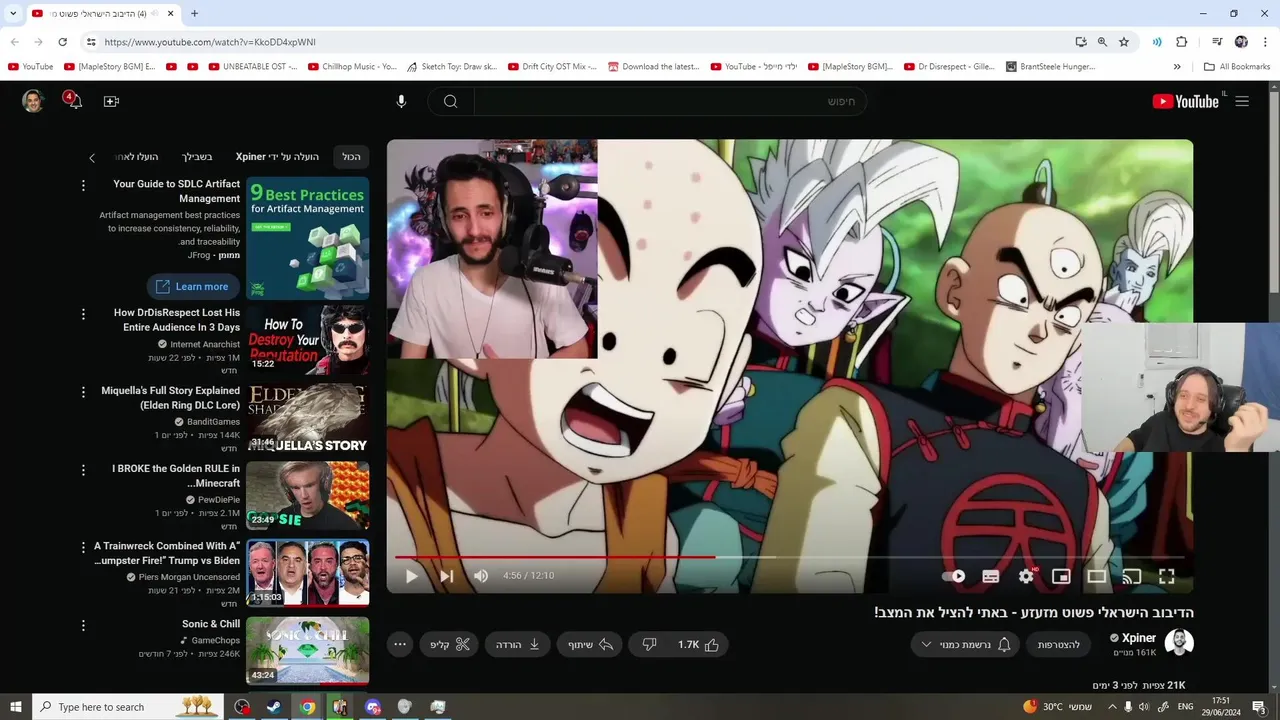Mute the video player volume
This screenshot has height=720, width=1280.
coord(481,576)
